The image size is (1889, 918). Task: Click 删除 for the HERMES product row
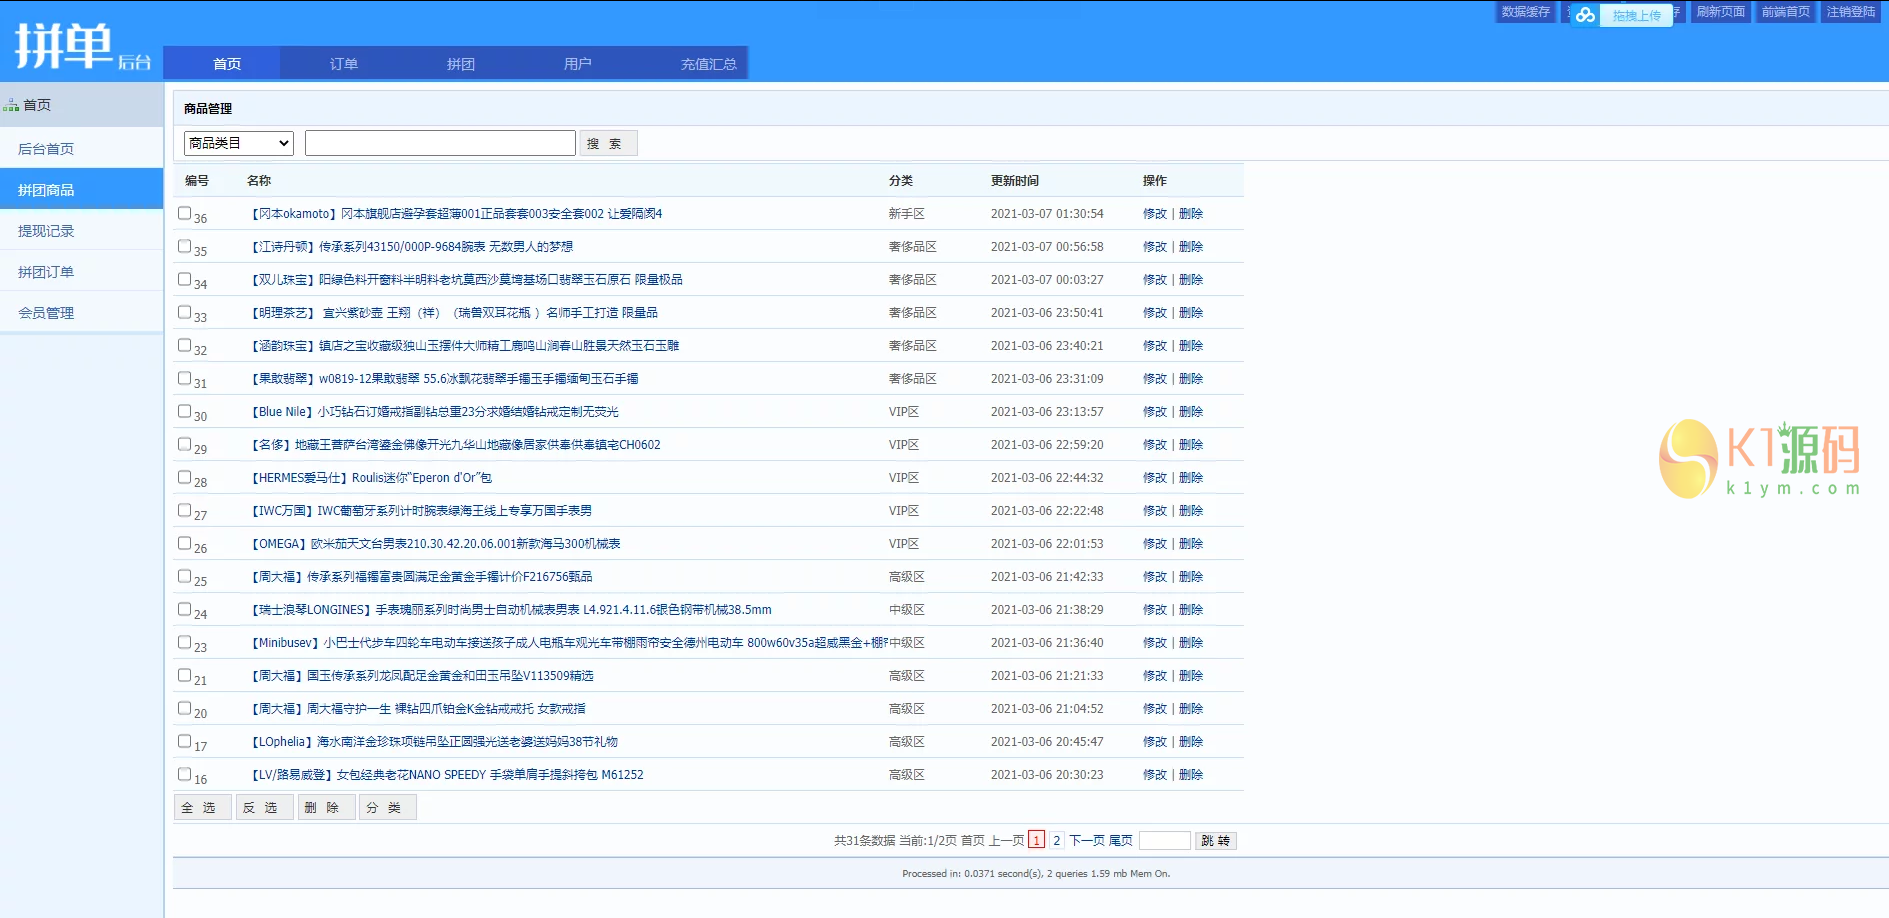(1191, 478)
